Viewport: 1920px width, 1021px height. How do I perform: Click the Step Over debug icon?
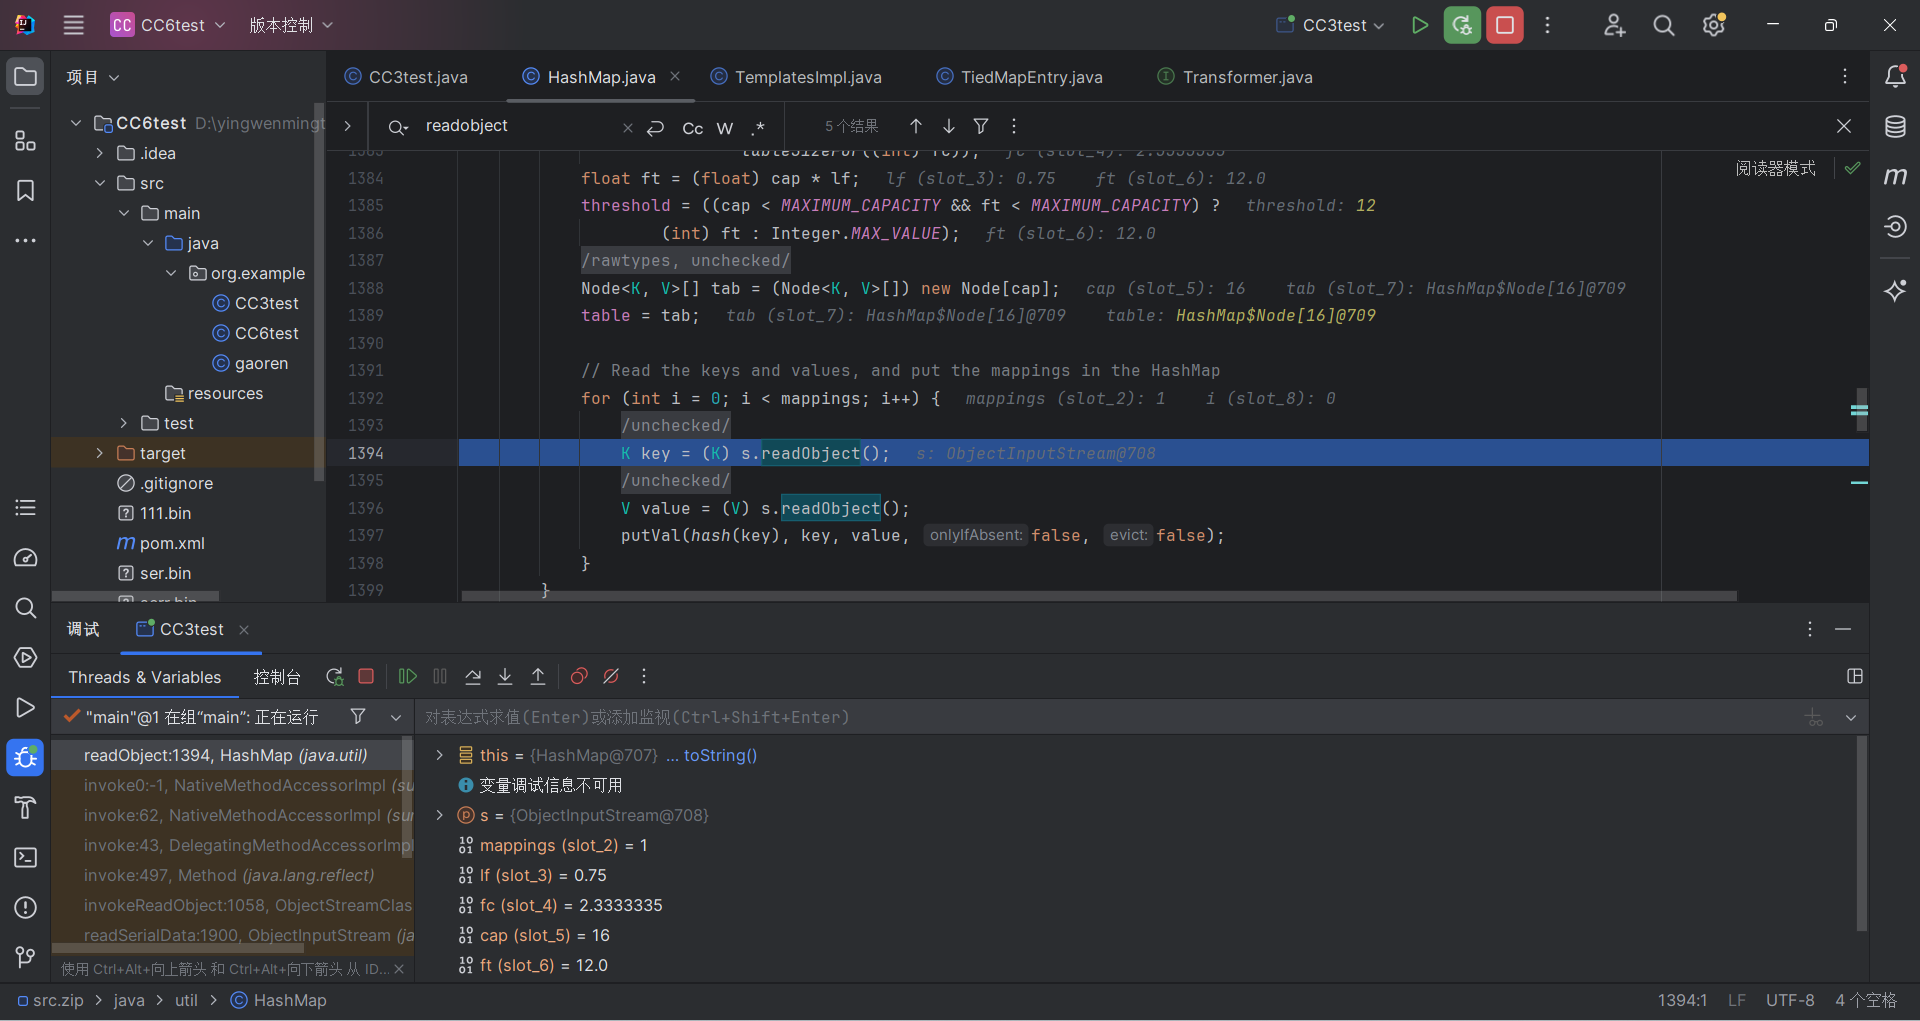(473, 677)
